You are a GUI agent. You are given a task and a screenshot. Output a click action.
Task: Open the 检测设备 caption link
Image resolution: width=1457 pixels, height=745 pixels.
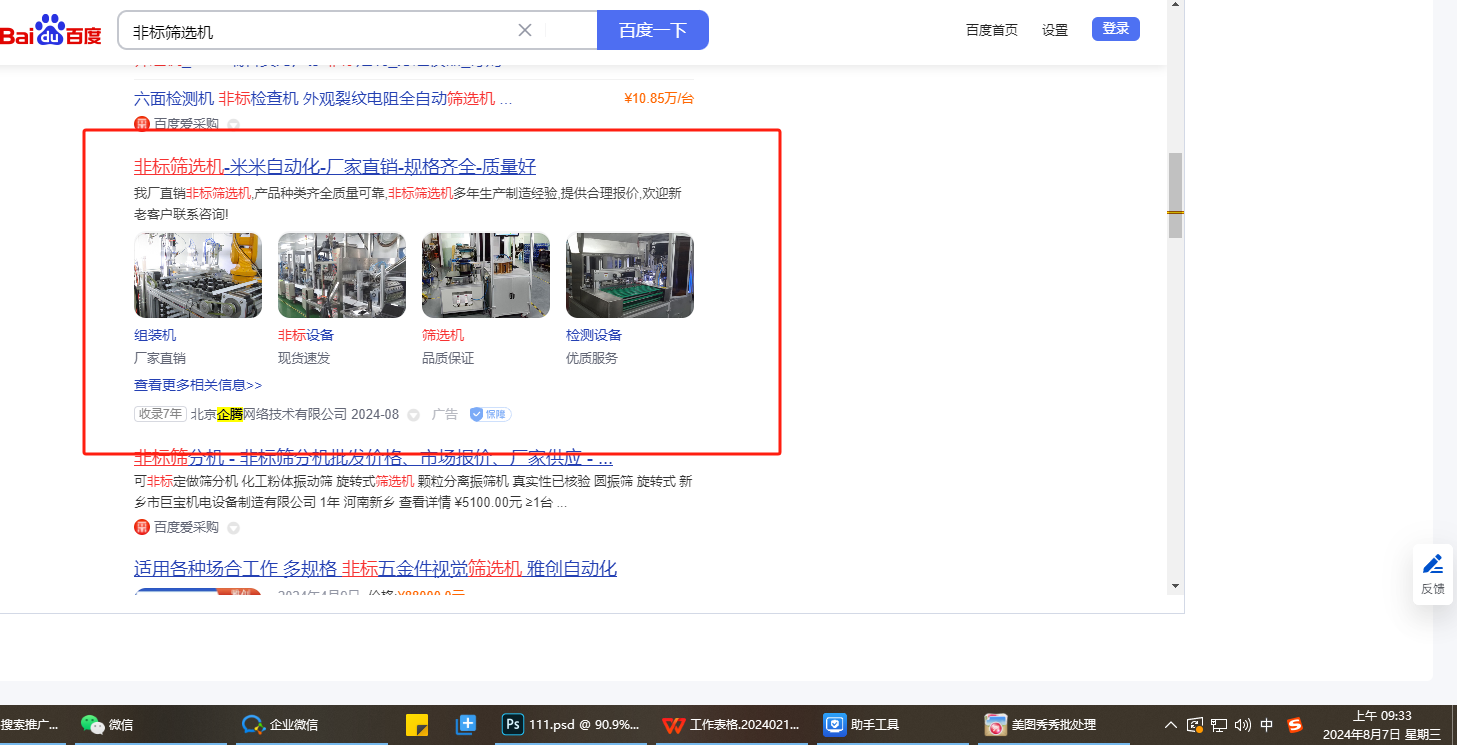(x=594, y=335)
